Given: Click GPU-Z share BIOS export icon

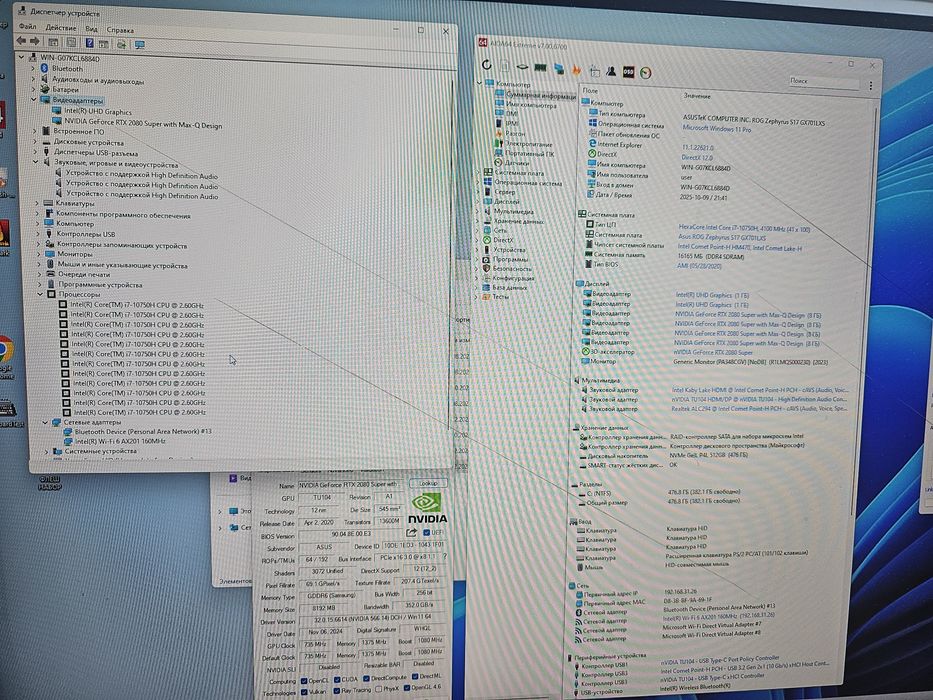Looking at the screenshot, I should click(x=411, y=533).
